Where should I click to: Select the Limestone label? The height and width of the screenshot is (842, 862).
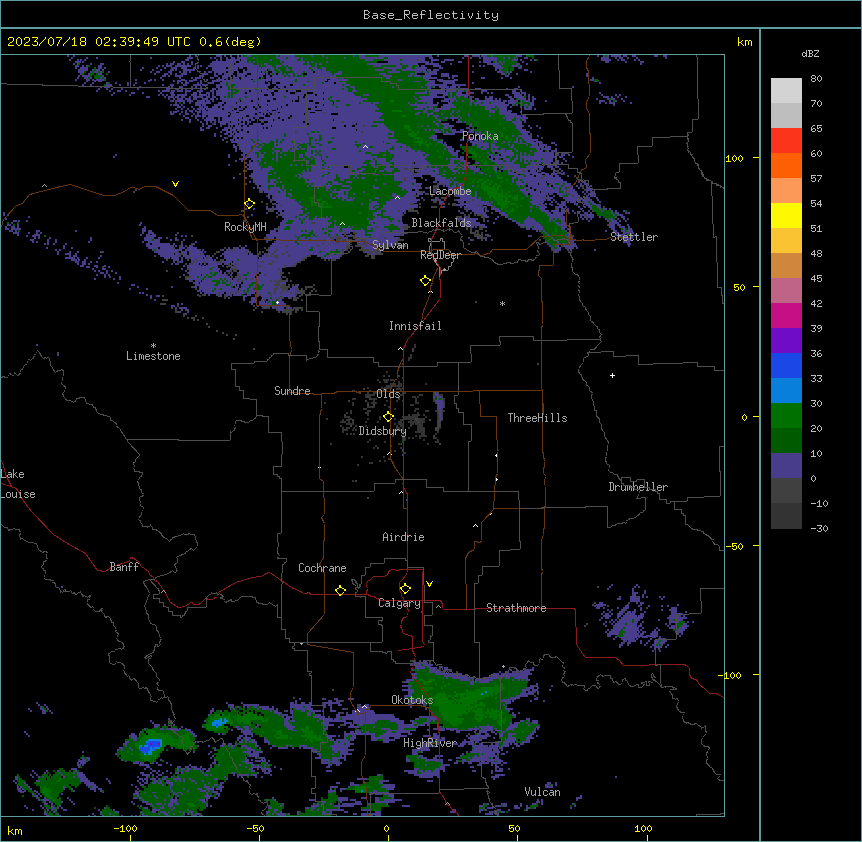[153, 356]
